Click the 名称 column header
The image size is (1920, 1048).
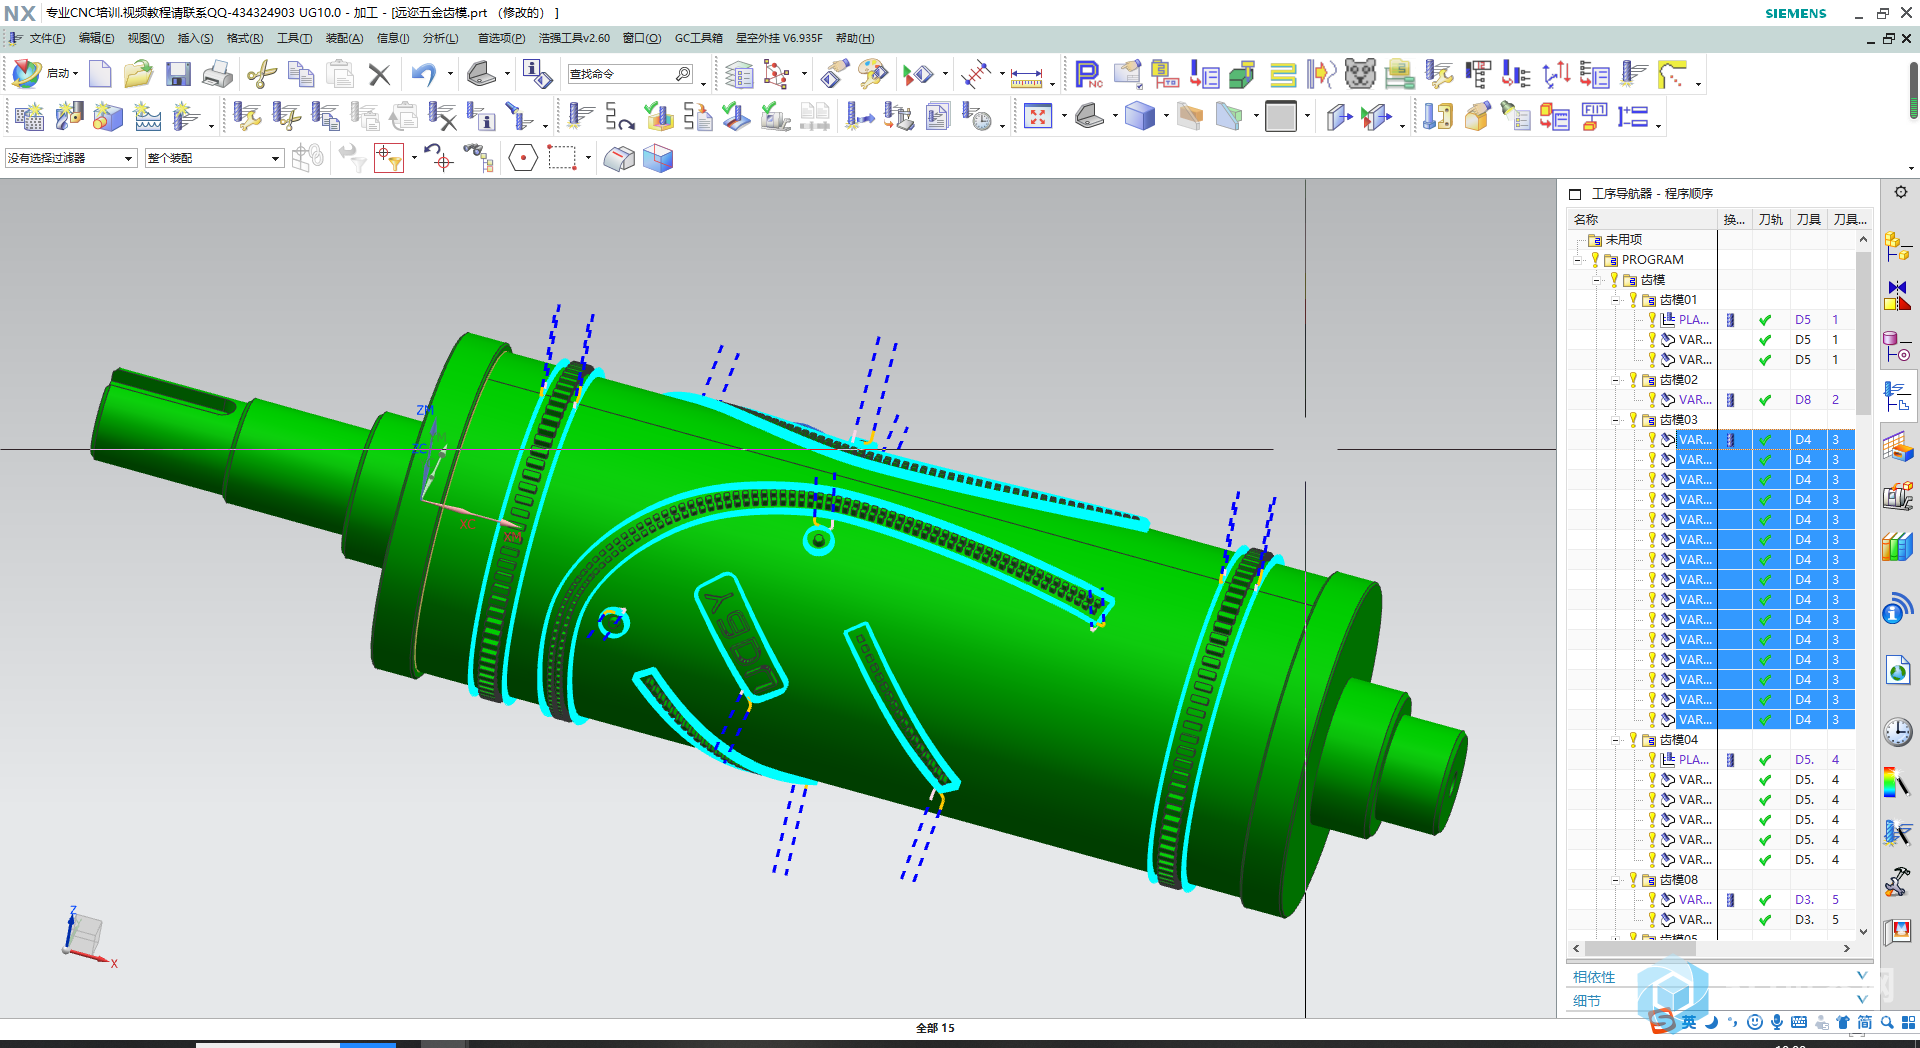pos(1641,219)
